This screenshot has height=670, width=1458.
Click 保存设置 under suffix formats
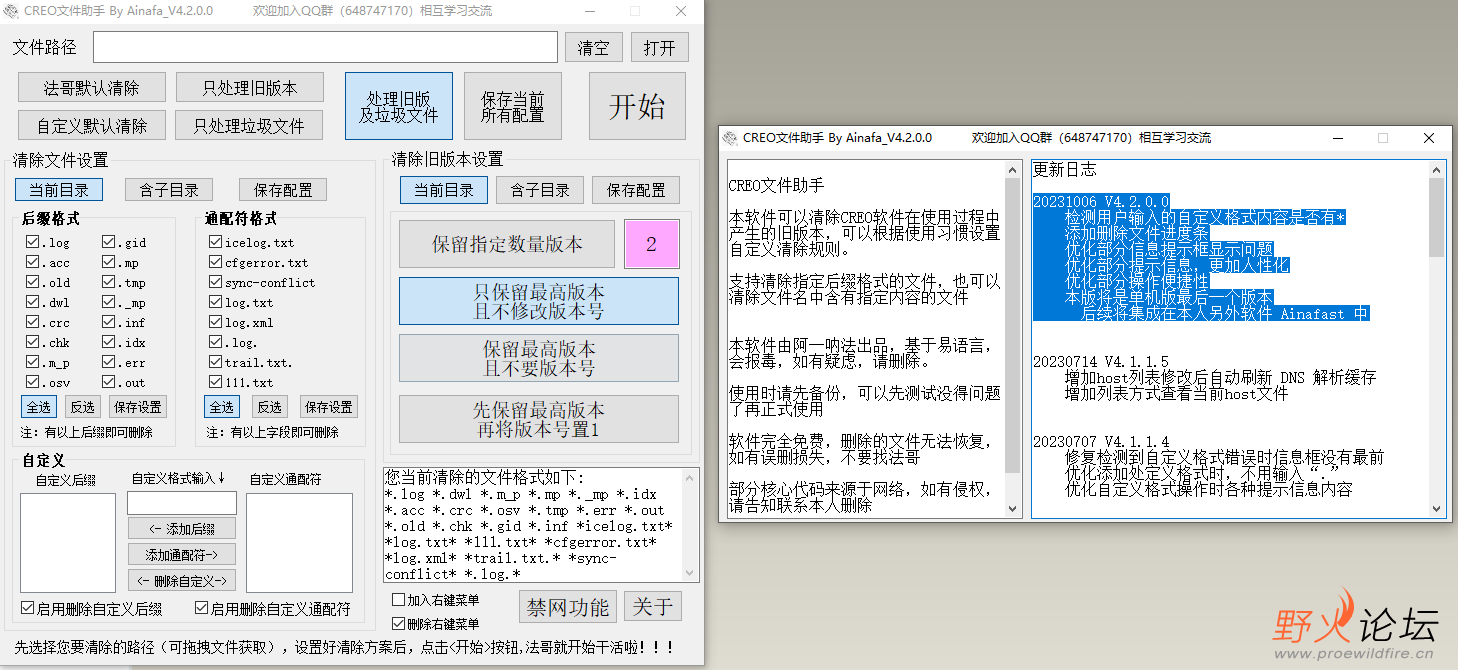137,407
